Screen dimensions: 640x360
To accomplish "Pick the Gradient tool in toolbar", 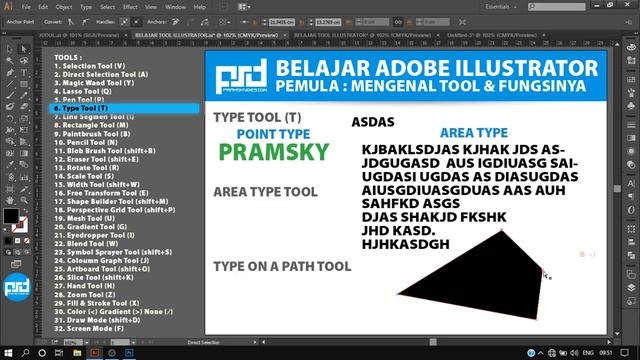I will [24, 154].
